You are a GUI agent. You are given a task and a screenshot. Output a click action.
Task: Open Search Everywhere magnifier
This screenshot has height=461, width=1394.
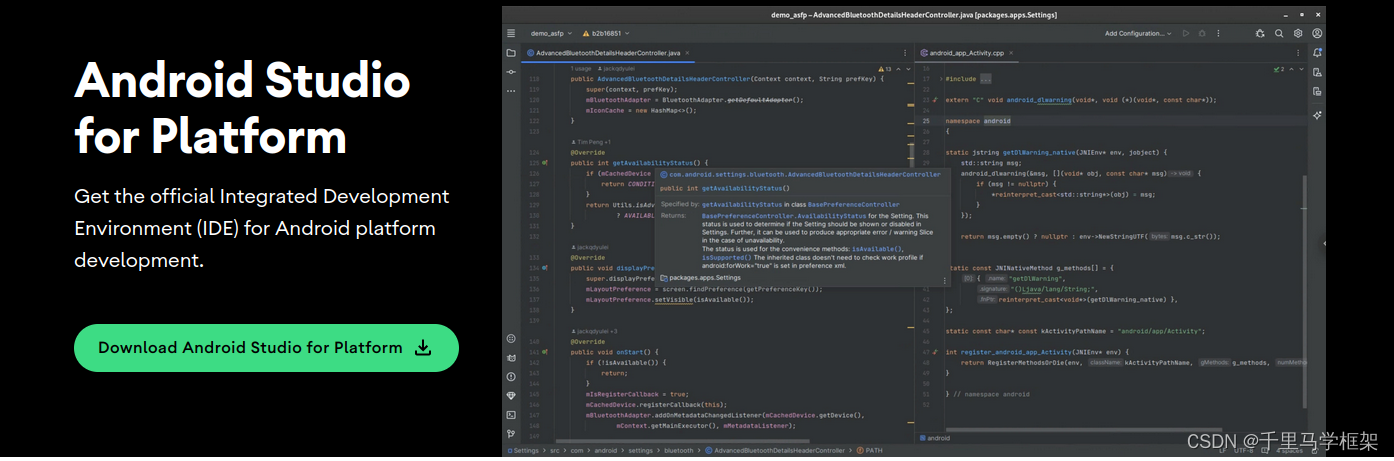(1279, 33)
